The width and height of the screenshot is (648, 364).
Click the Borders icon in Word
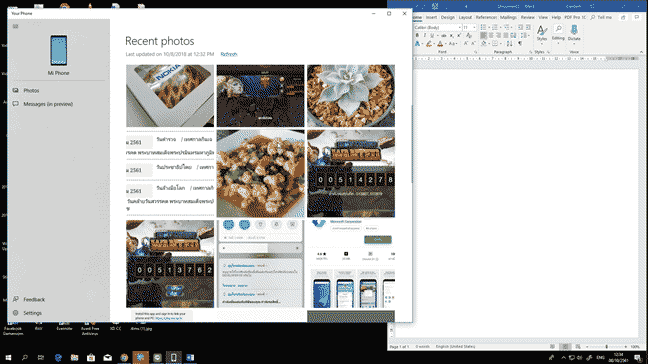[496, 43]
